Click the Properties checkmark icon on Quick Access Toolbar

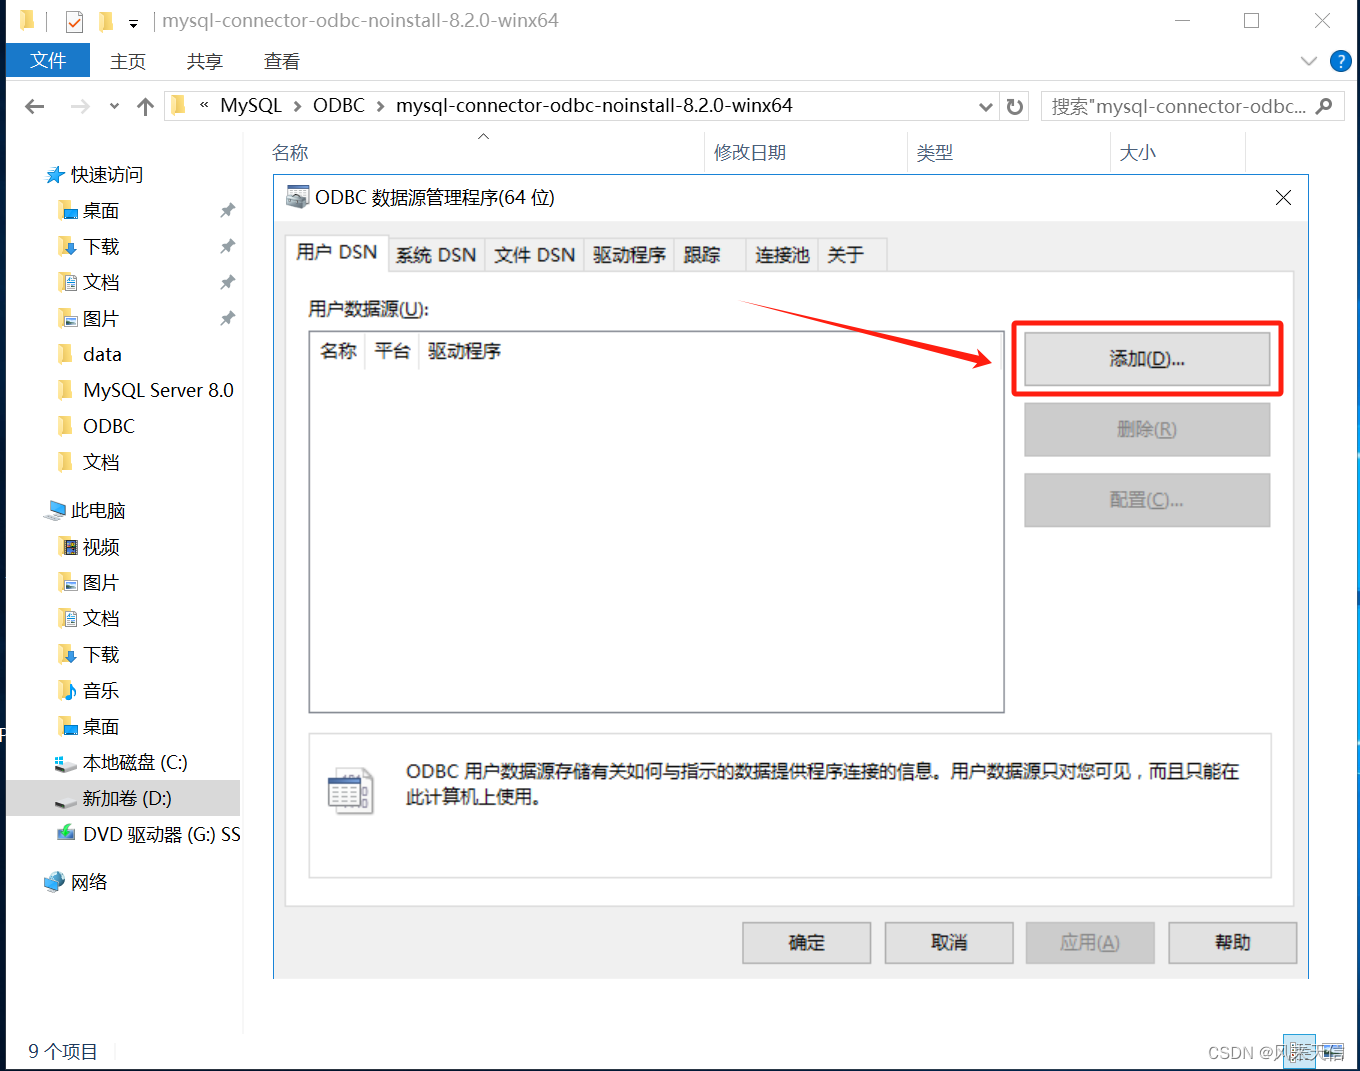coord(73,20)
